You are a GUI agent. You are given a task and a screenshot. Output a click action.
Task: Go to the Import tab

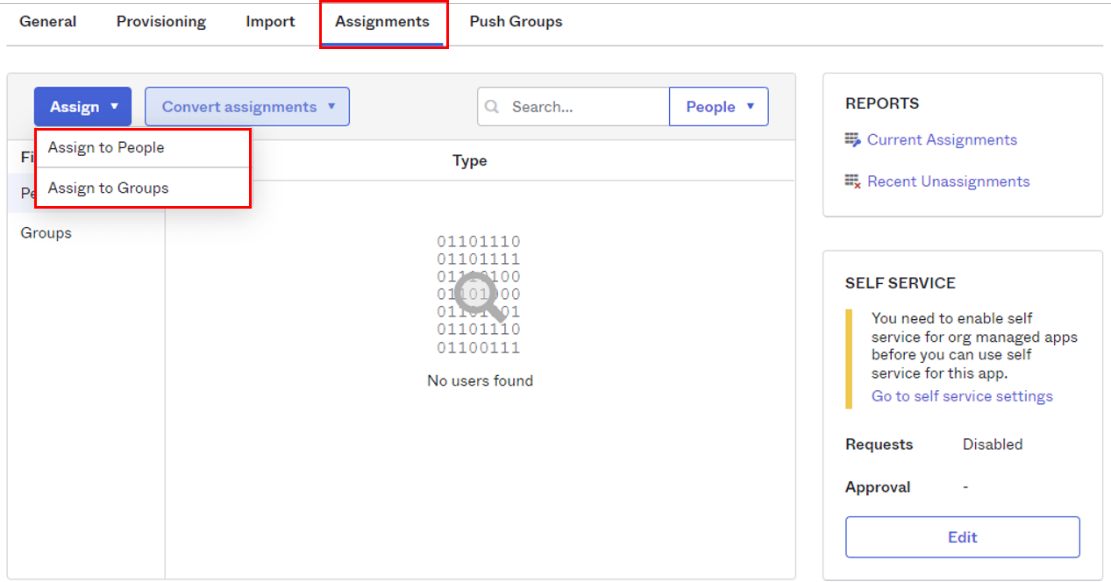270,22
